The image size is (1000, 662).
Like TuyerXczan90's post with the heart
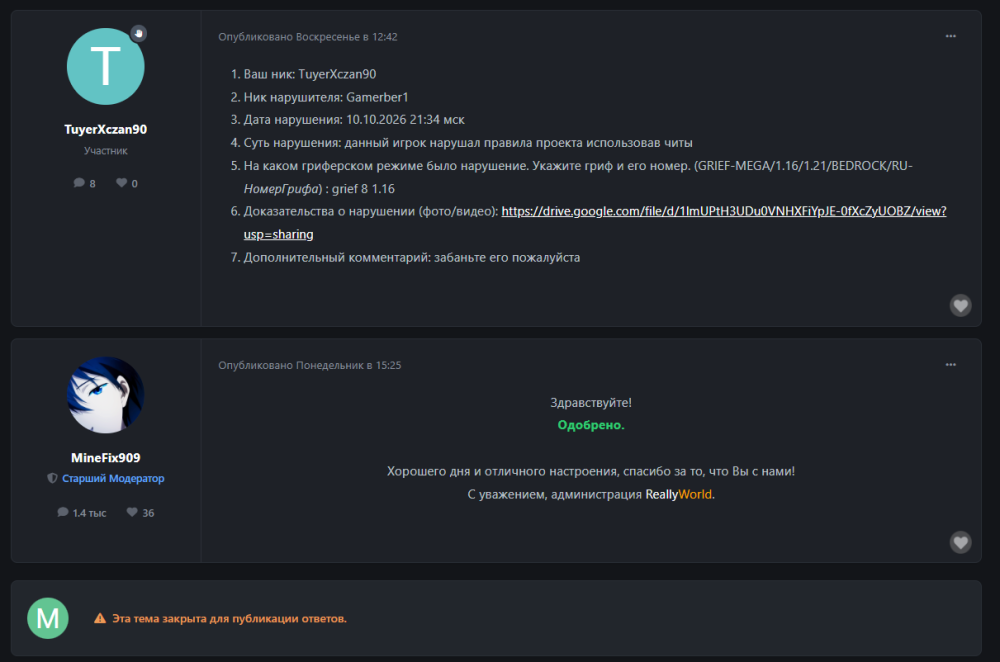(x=960, y=305)
